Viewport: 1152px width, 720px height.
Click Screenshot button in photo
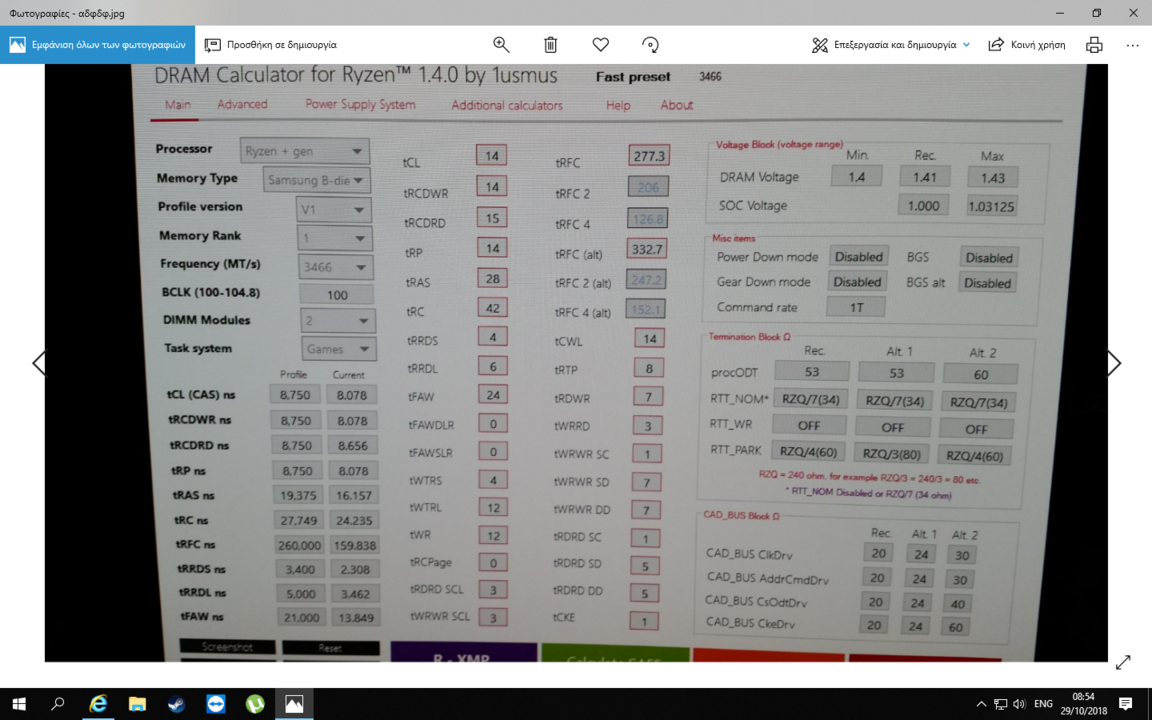[228, 647]
